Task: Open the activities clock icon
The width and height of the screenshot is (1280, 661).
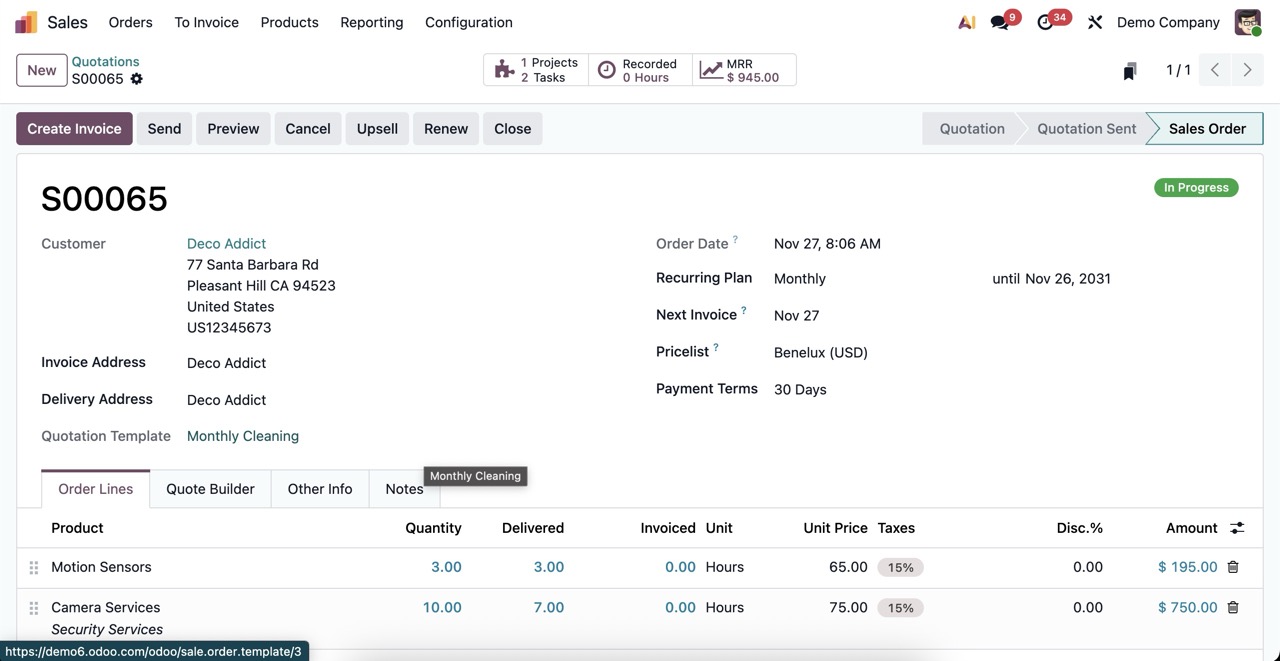Action: click(x=1046, y=22)
